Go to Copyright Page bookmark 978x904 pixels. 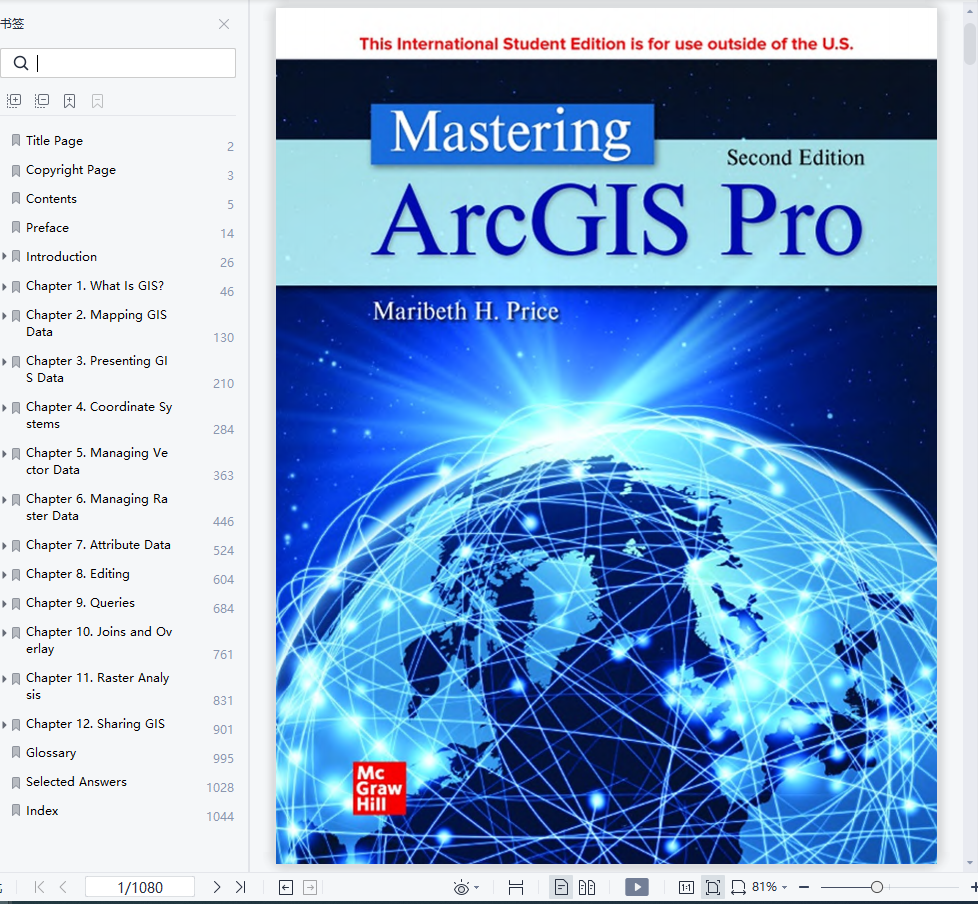71,170
